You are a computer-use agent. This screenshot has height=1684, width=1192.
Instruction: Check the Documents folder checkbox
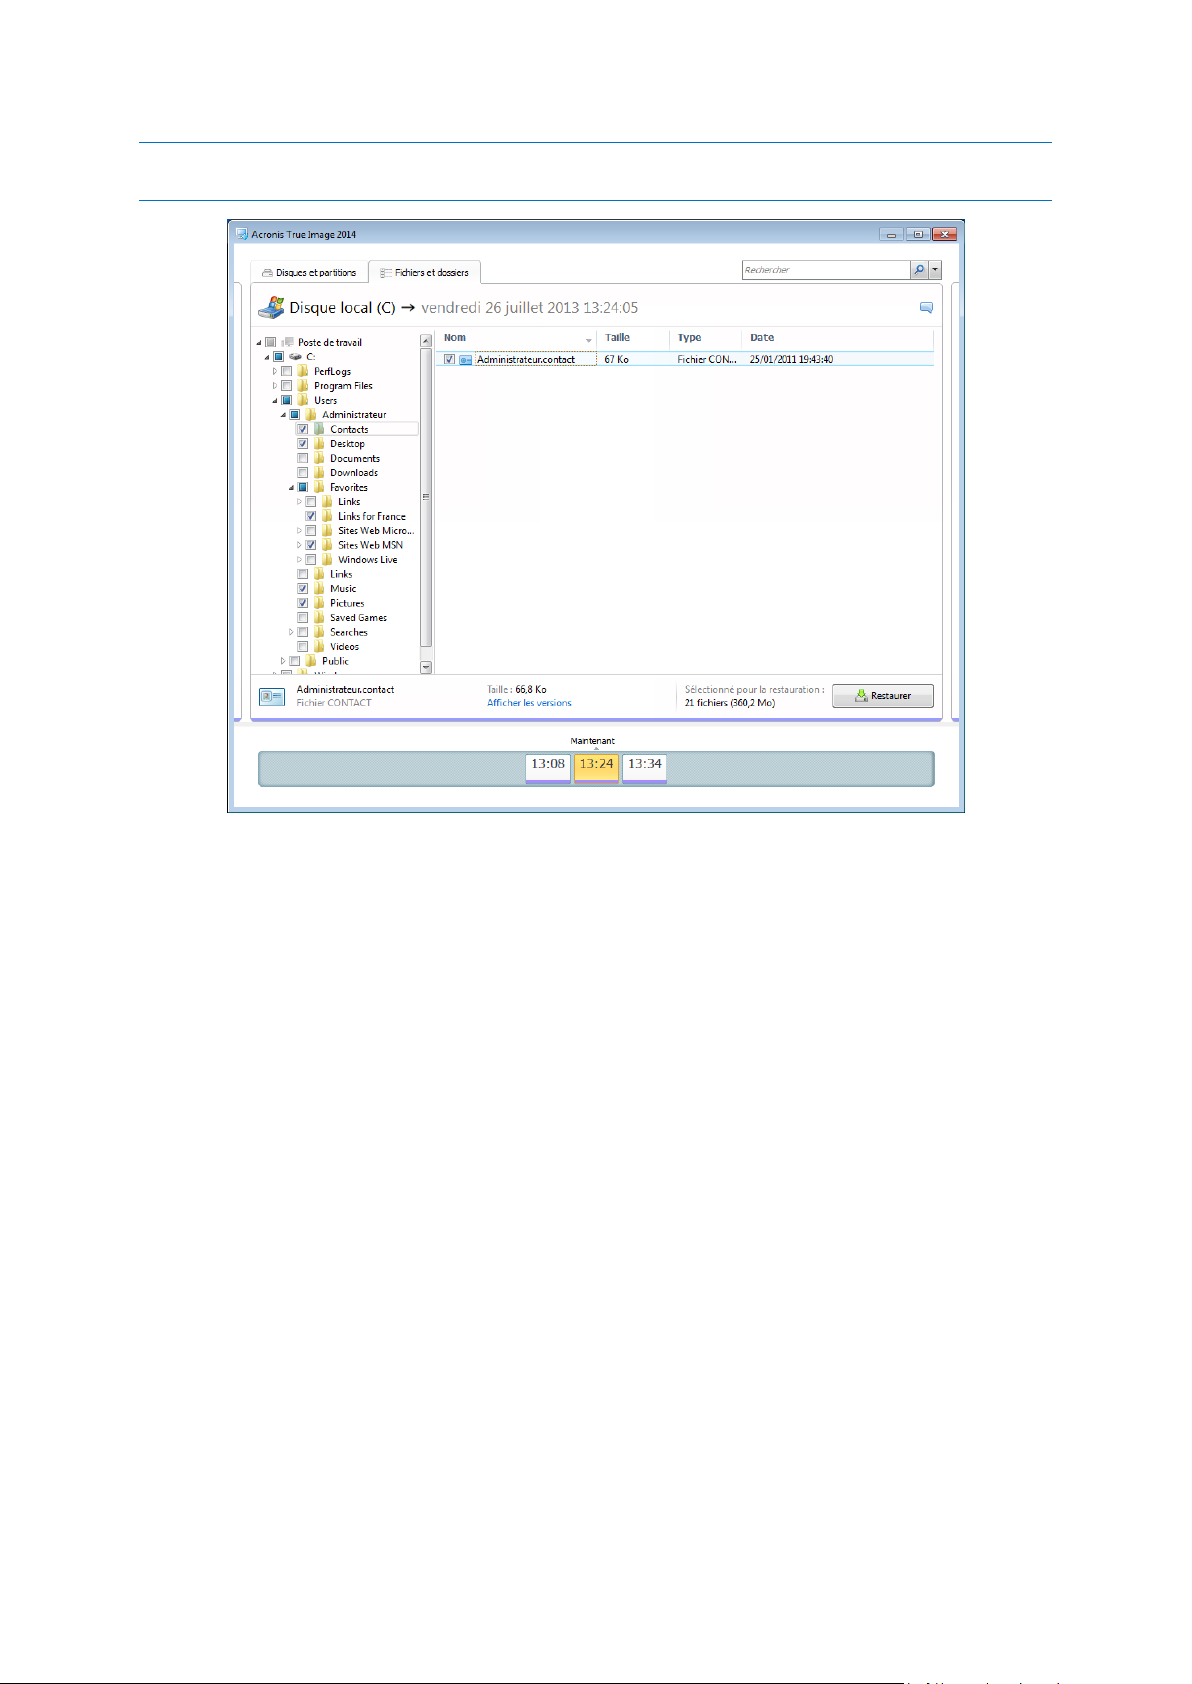pos(303,458)
